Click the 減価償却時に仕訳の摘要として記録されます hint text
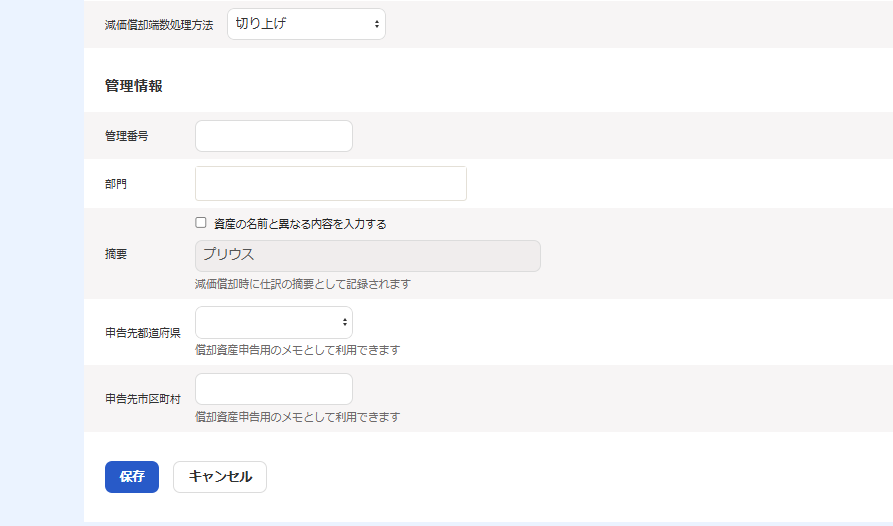Viewport: 893px width, 526px height. coord(303,284)
